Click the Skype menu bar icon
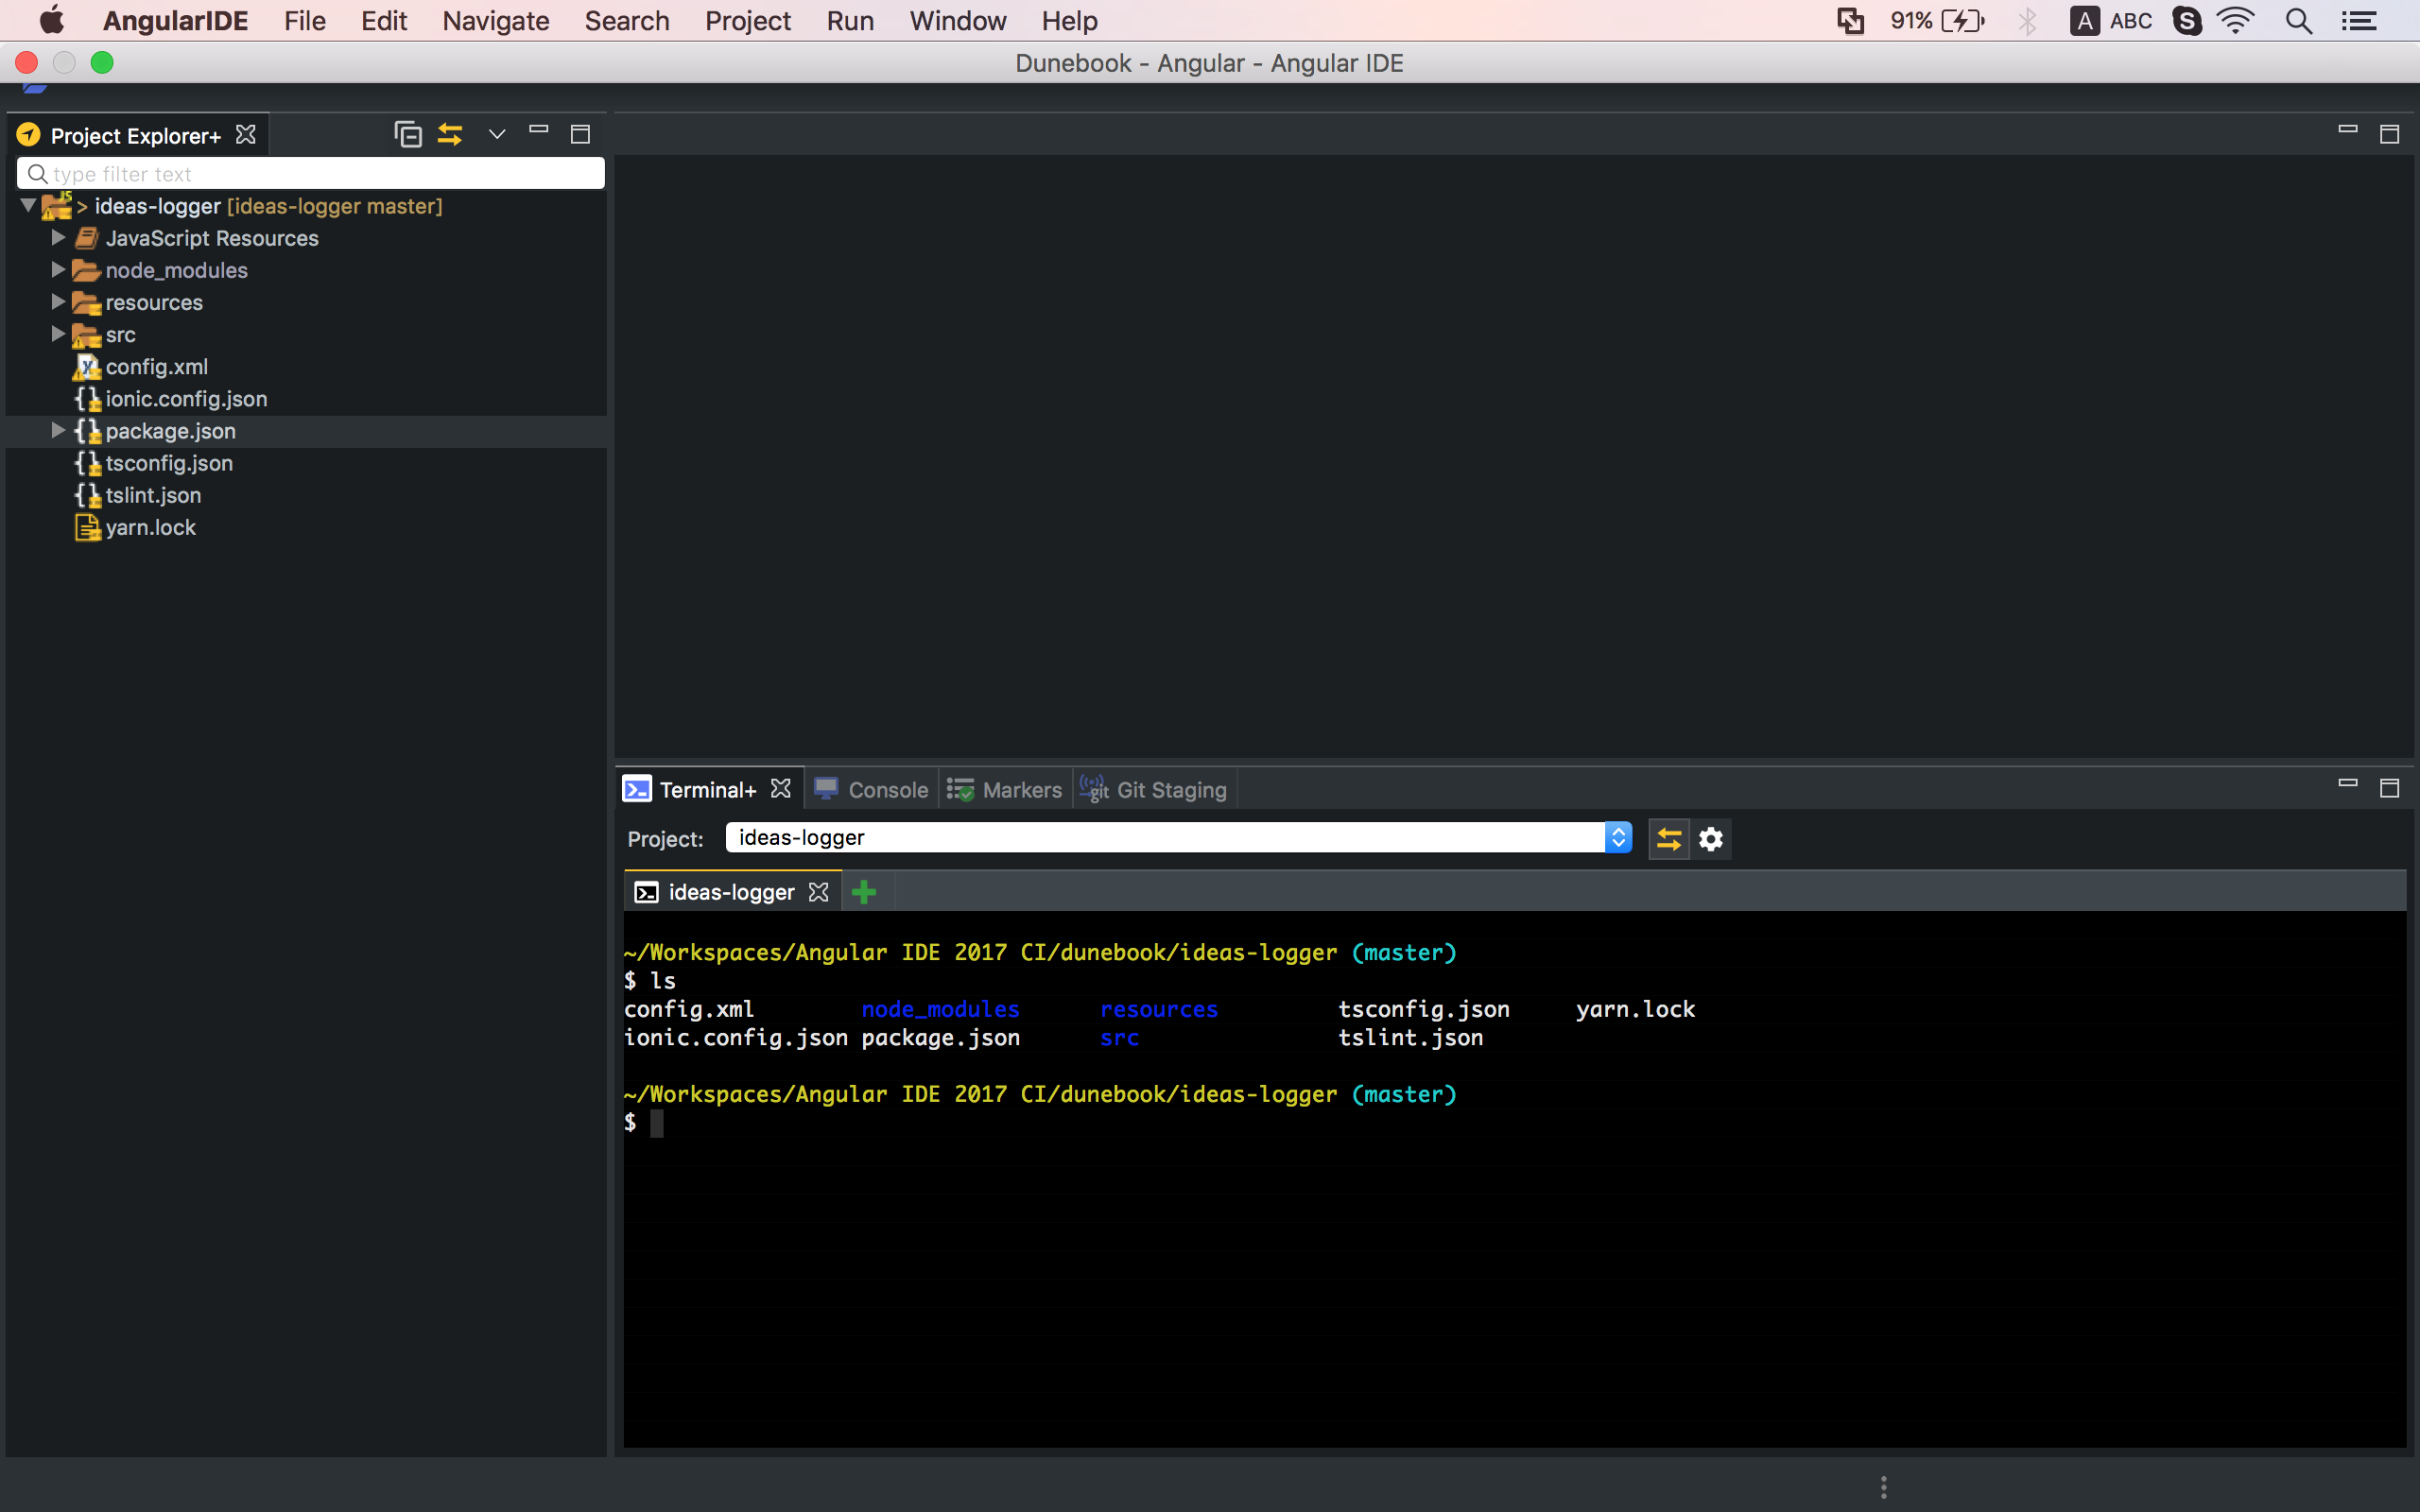This screenshot has height=1512, width=2420. pos(2187,21)
